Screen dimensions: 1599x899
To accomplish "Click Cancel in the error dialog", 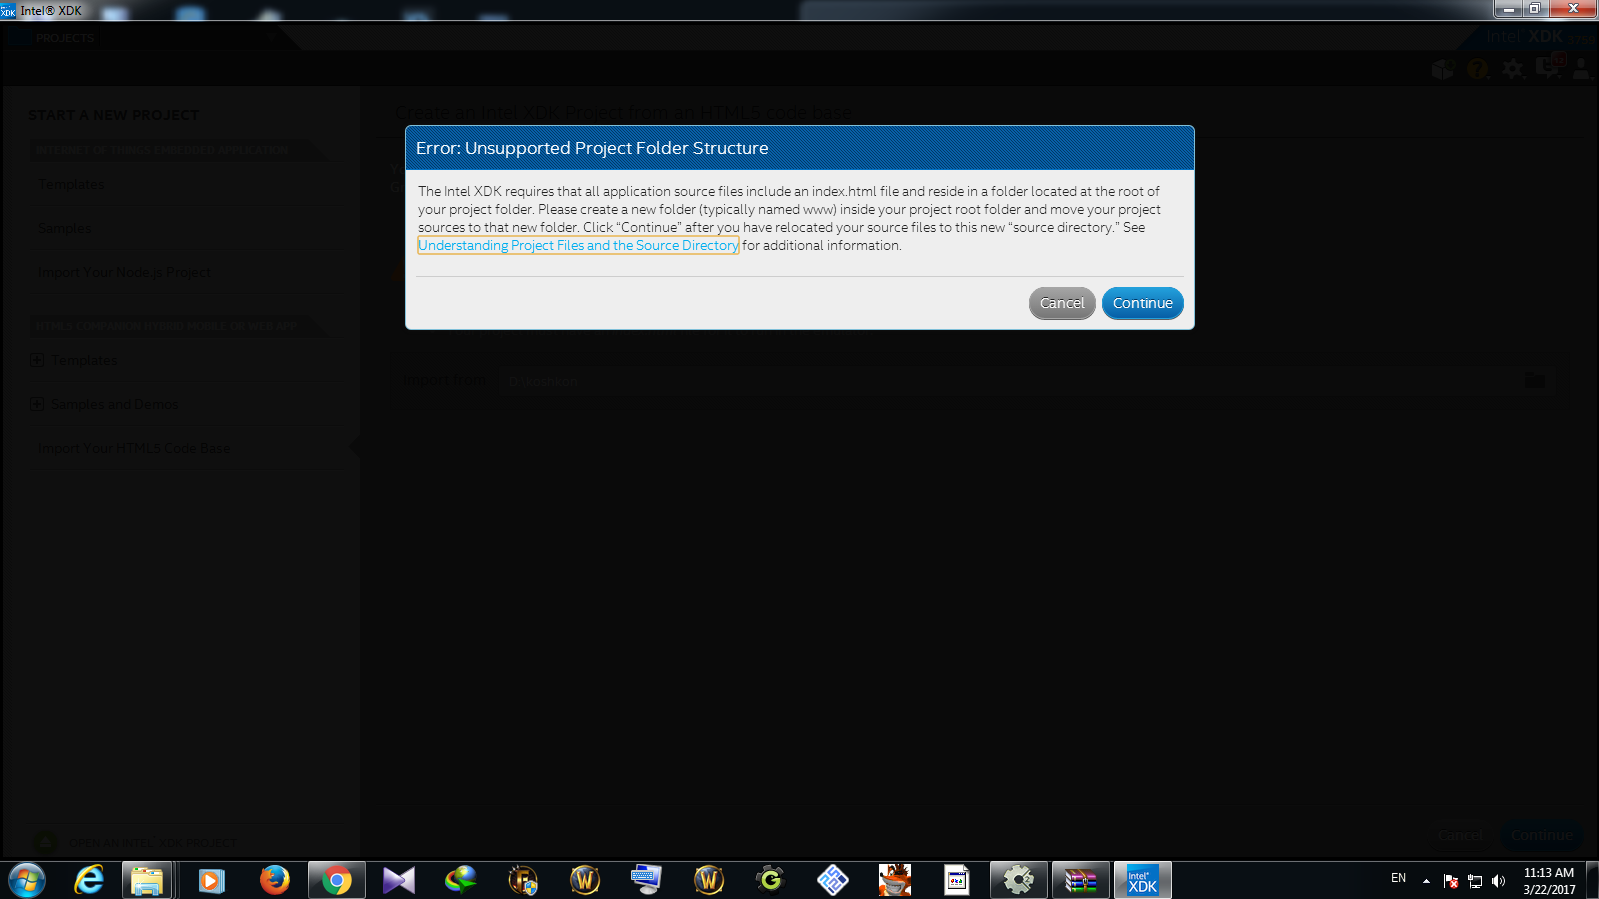I will pyautogui.click(x=1062, y=303).
